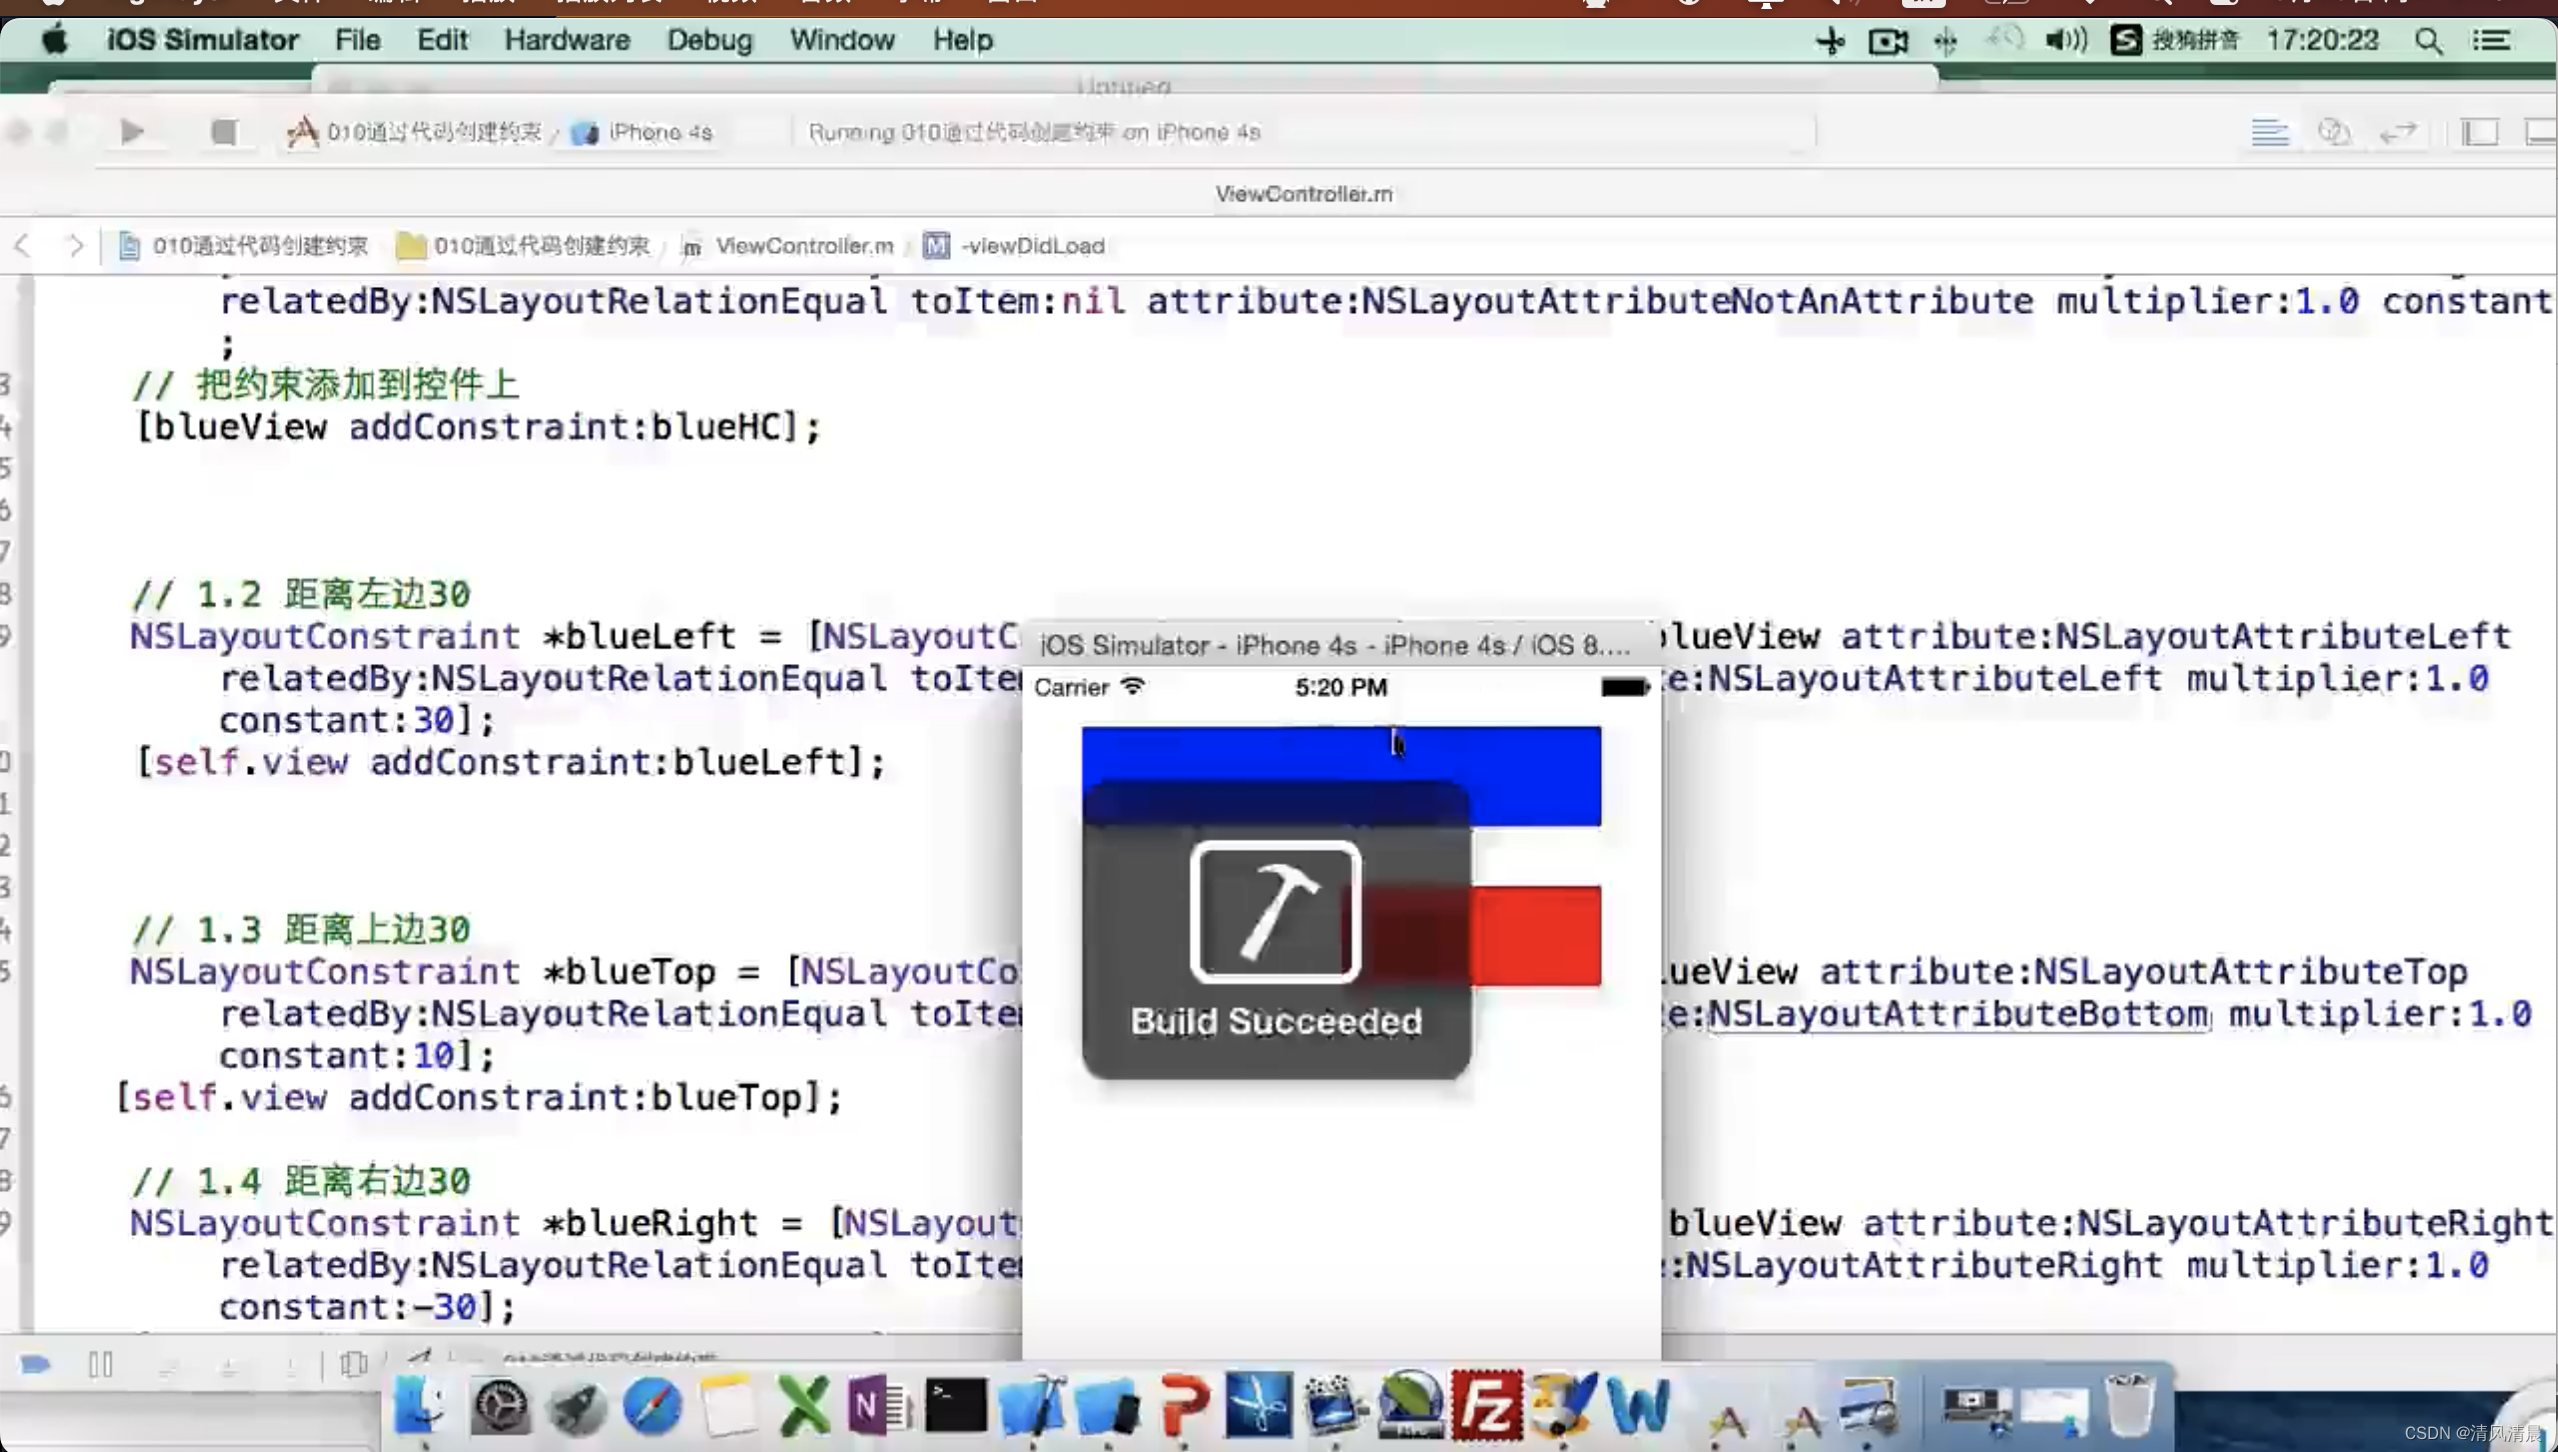The height and width of the screenshot is (1452, 2558).
Task: Open the iOS Simulator folder in Dock
Action: (1107, 1407)
